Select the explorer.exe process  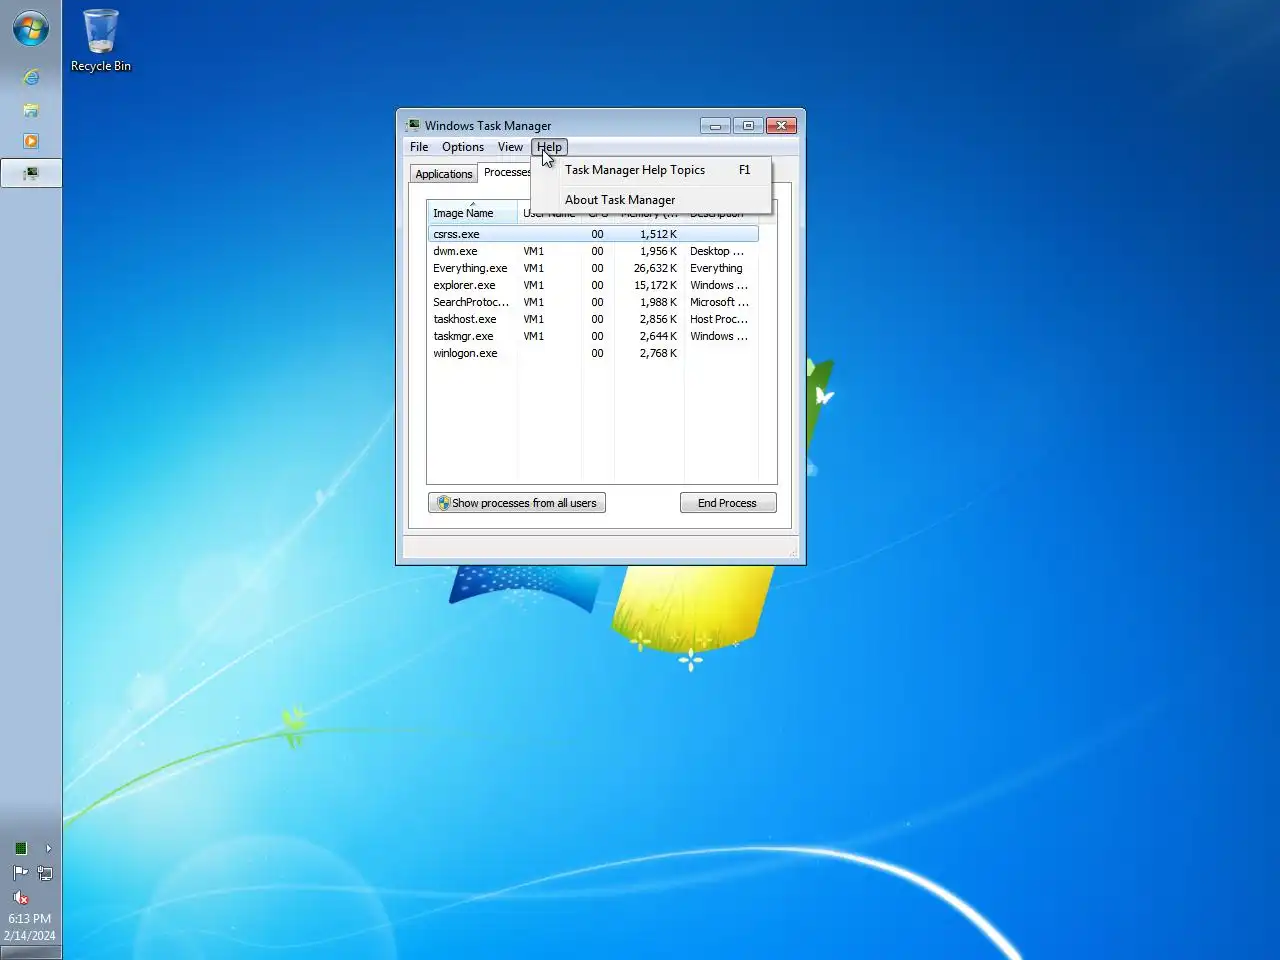point(593,285)
